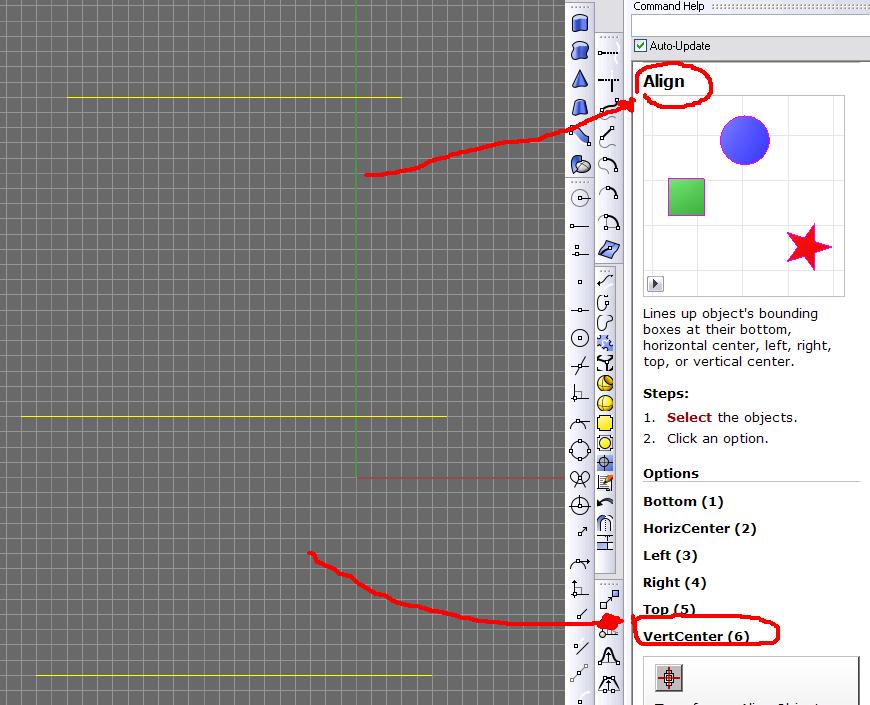Click the extend by line icon
Image resolution: width=870 pixels, height=705 pixels.
click(608, 135)
